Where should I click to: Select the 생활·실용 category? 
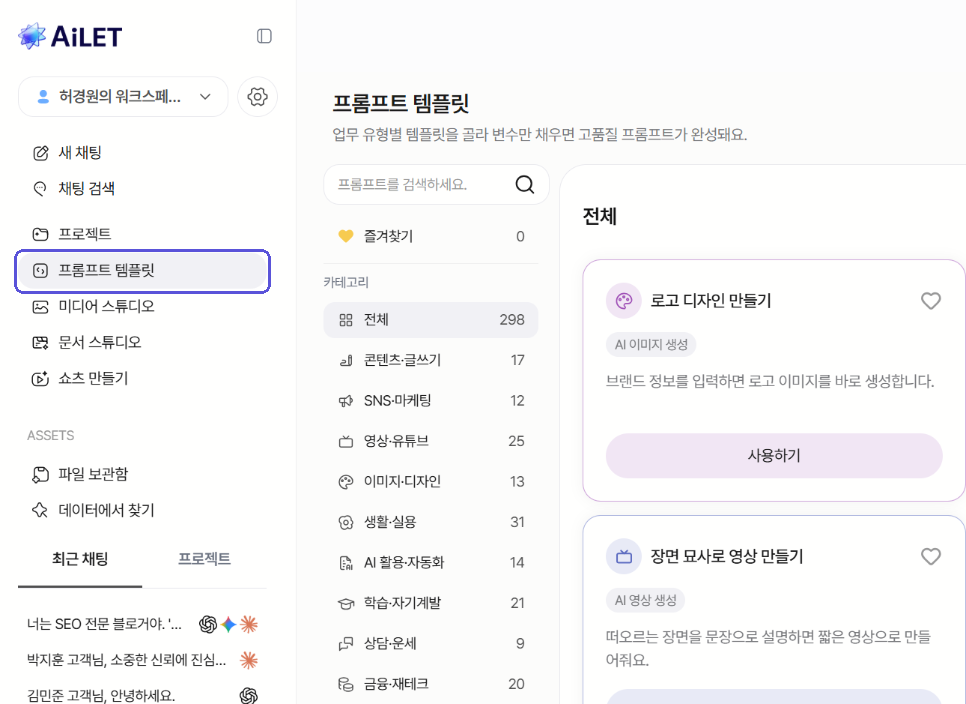pos(431,522)
